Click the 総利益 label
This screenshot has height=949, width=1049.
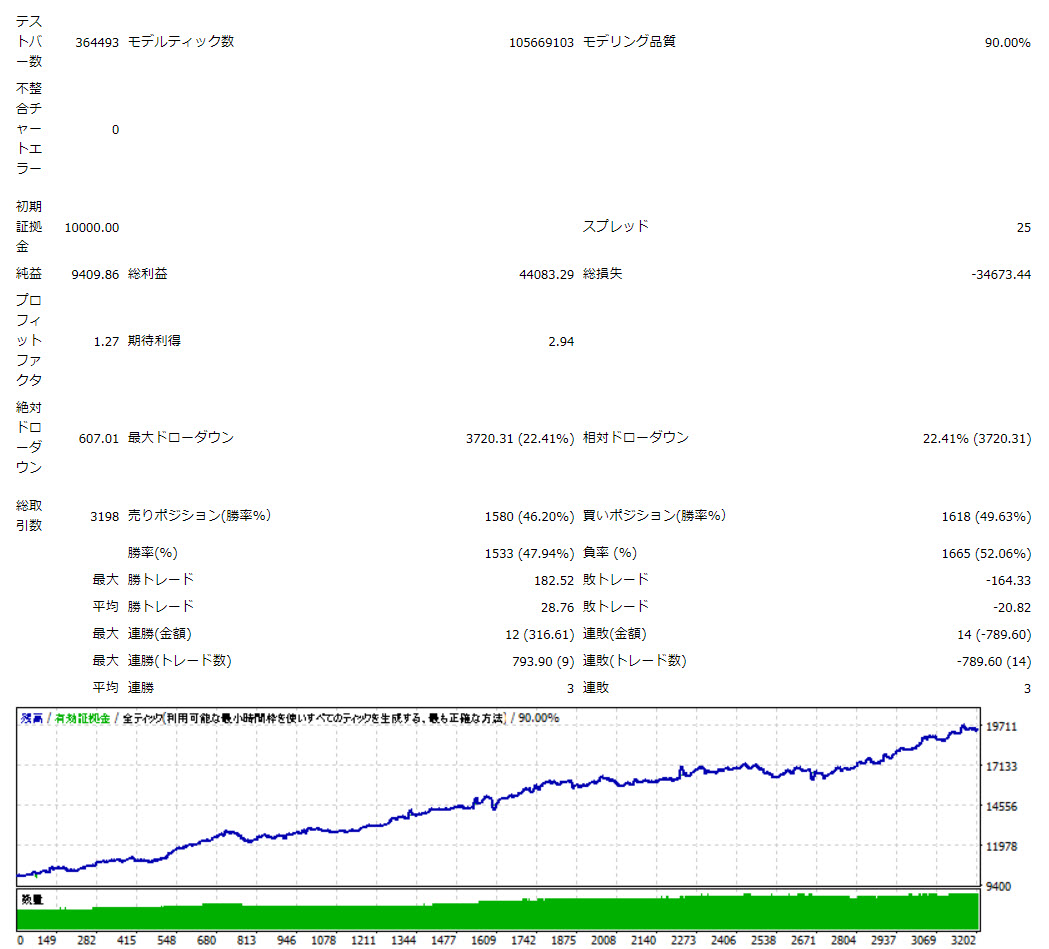click(147, 274)
